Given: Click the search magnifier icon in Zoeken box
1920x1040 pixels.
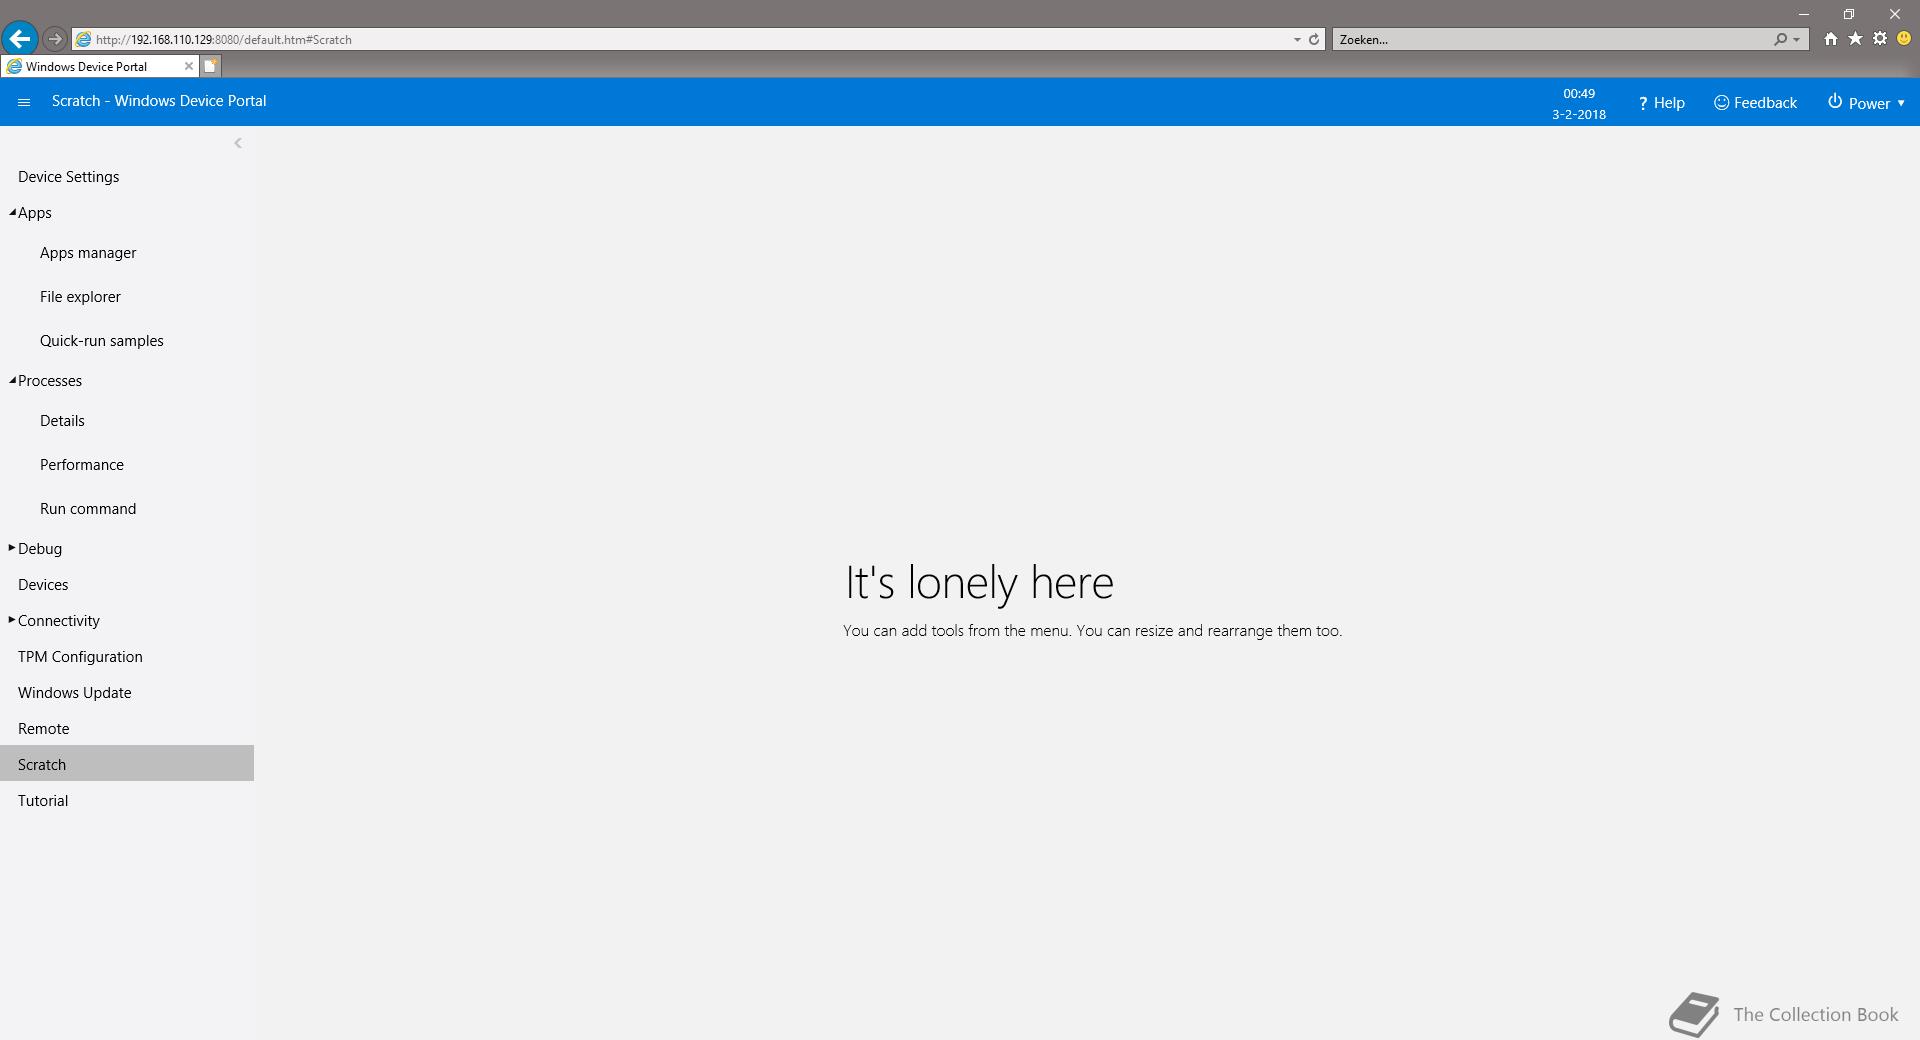Looking at the screenshot, I should point(1781,40).
